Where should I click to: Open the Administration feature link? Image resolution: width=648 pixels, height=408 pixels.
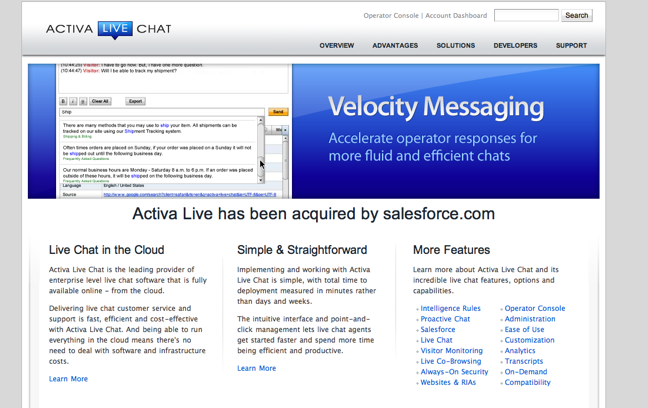(x=530, y=319)
